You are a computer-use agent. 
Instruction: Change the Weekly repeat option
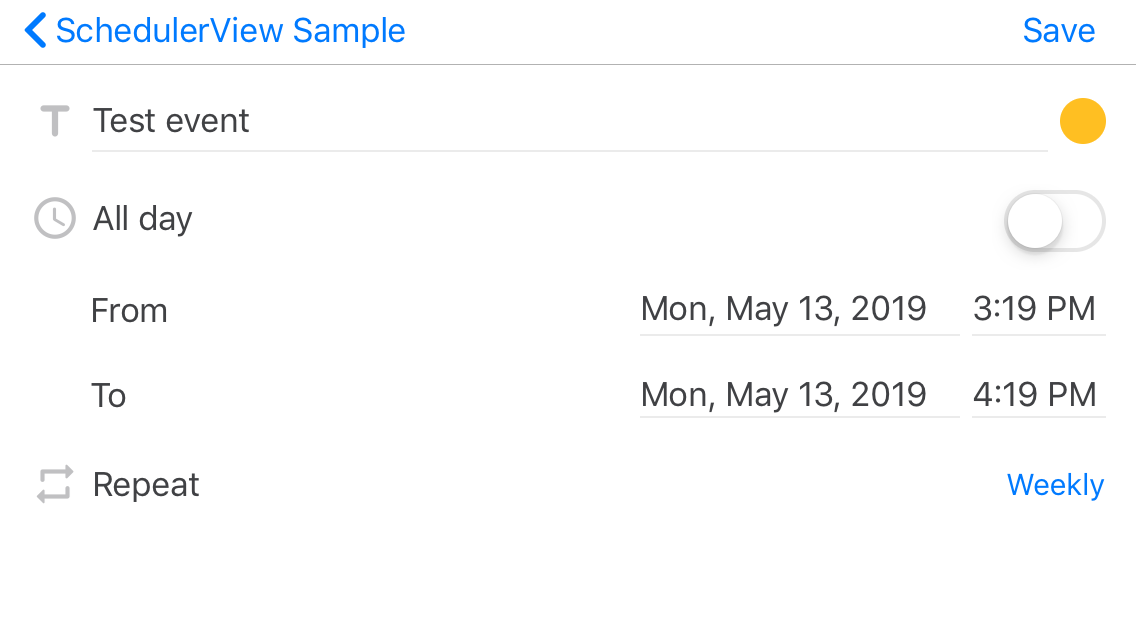point(1055,485)
